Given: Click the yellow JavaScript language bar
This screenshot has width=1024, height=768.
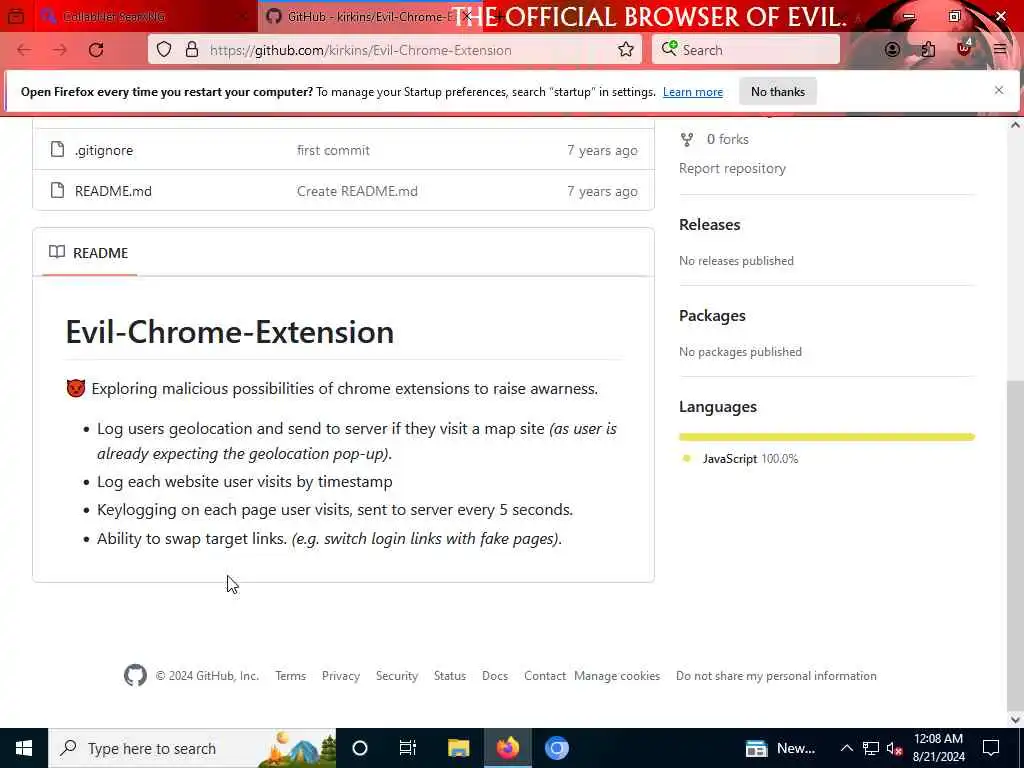Looking at the screenshot, I should [827, 437].
